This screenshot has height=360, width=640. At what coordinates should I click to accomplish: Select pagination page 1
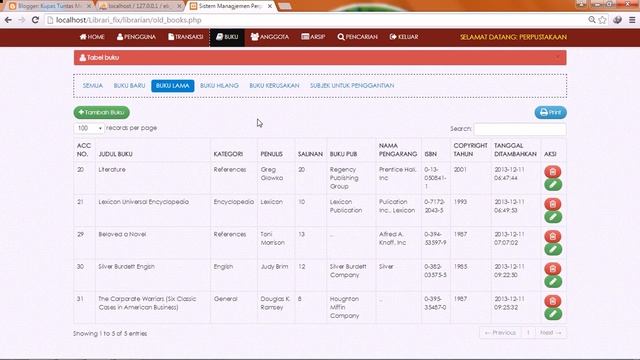pyautogui.click(x=528, y=333)
